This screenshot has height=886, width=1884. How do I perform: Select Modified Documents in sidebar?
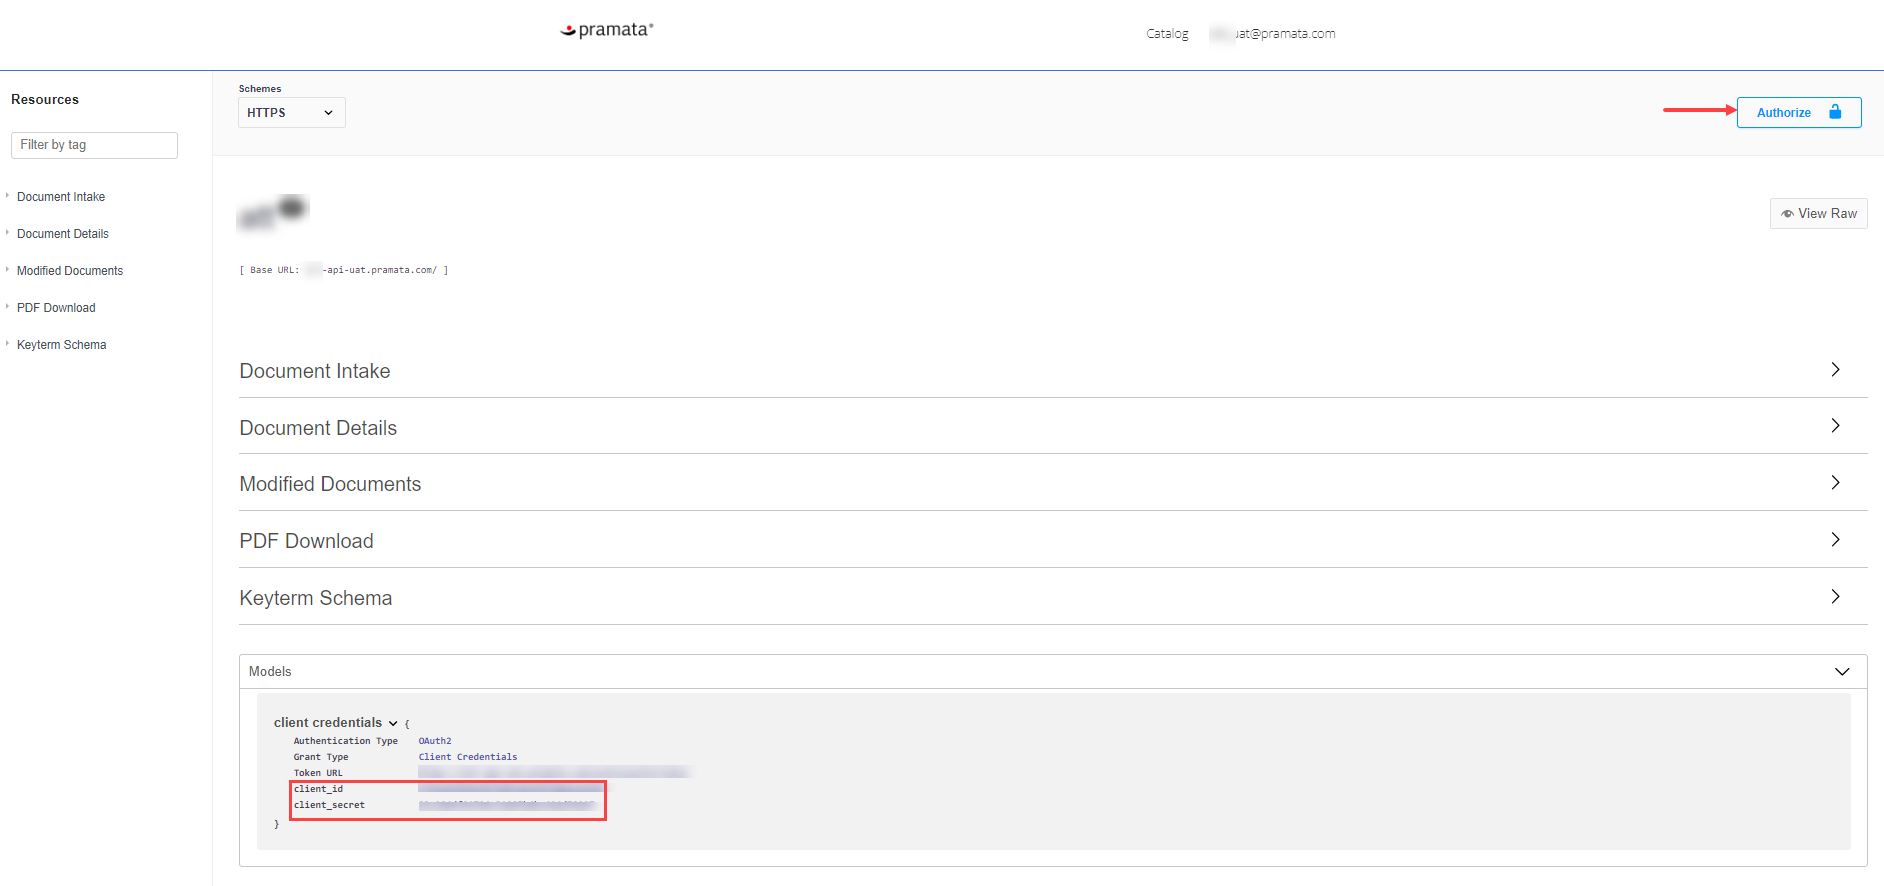(x=70, y=271)
